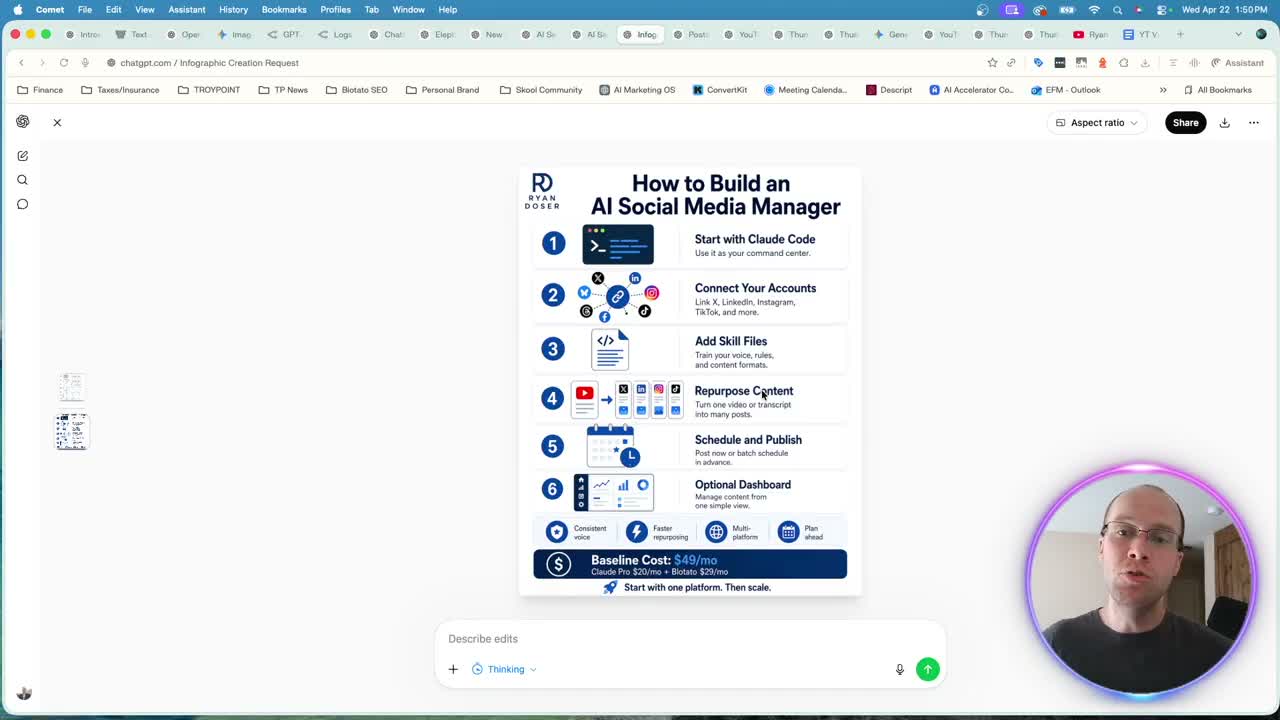Select the lower image version thumbnail

coord(71,431)
